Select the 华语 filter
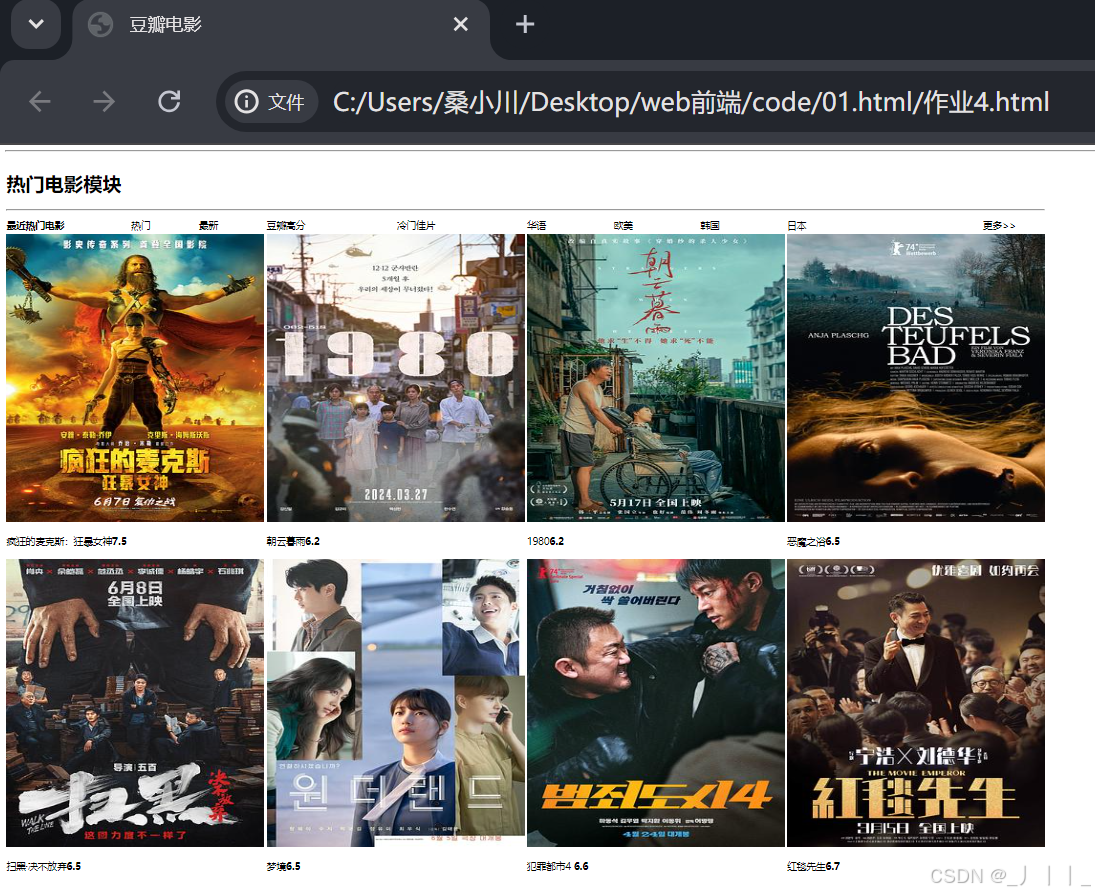 point(536,226)
